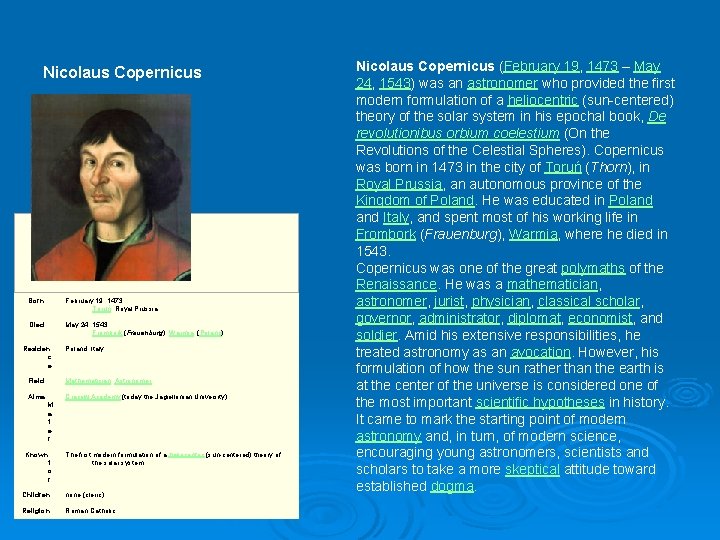Select the 'Field' label in the infobox
Image resolution: width=720 pixels, height=540 pixels.
tap(36, 381)
